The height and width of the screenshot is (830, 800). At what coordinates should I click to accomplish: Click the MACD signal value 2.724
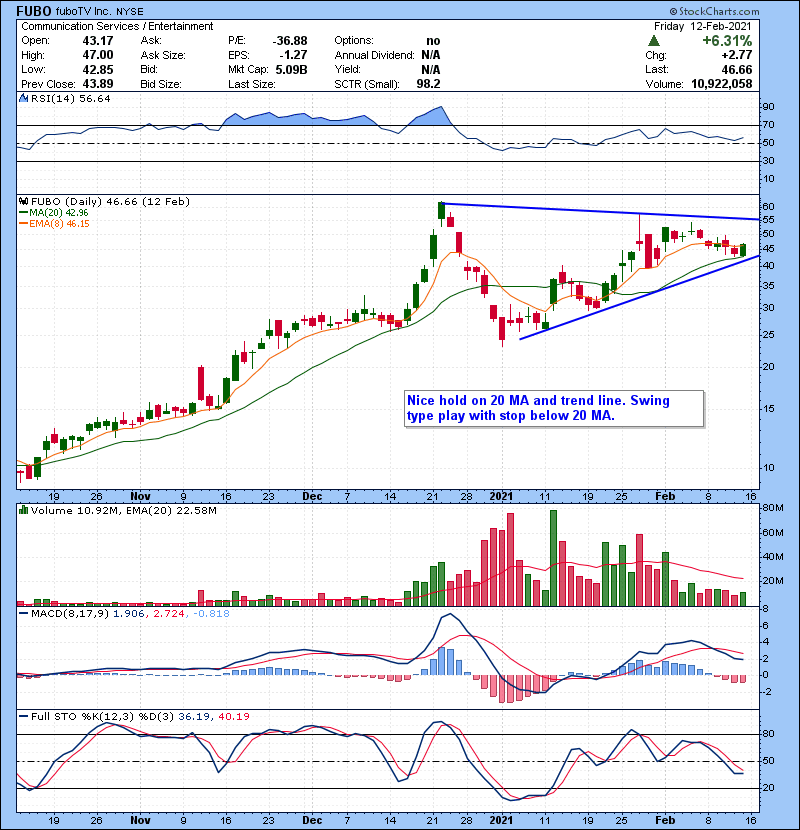168,614
